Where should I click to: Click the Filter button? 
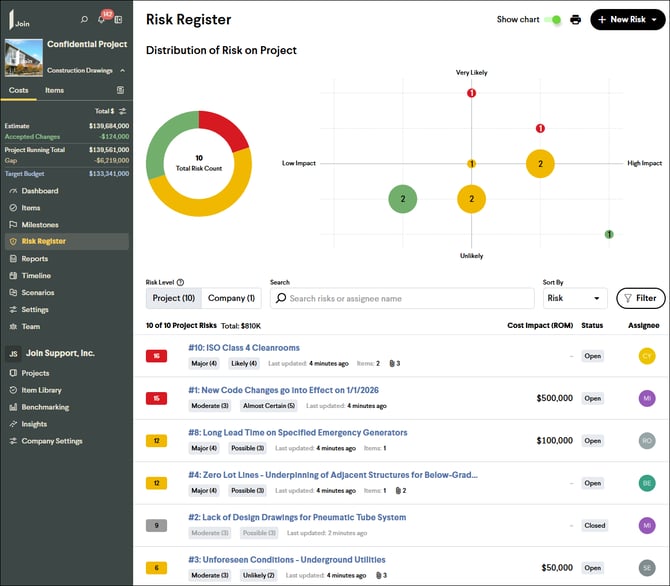coord(640,298)
